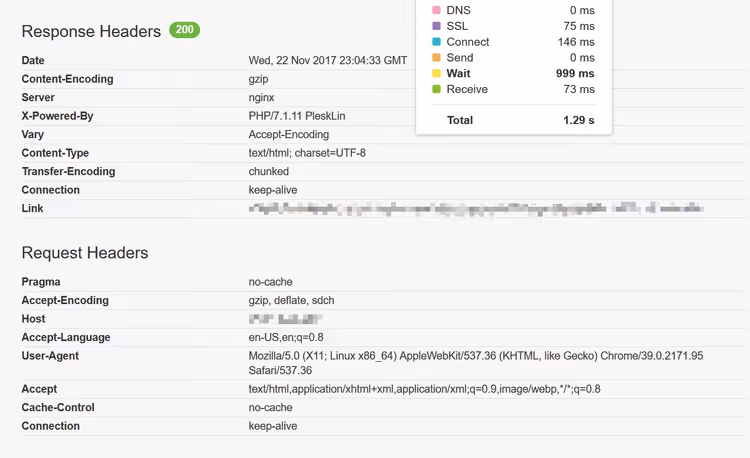Click the pink DNS color swatch
Screen dimensions: 750x458
(436, 10)
